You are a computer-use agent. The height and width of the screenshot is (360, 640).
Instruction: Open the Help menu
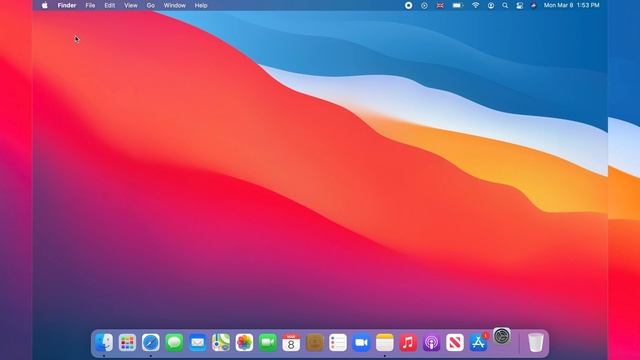tap(201, 5)
